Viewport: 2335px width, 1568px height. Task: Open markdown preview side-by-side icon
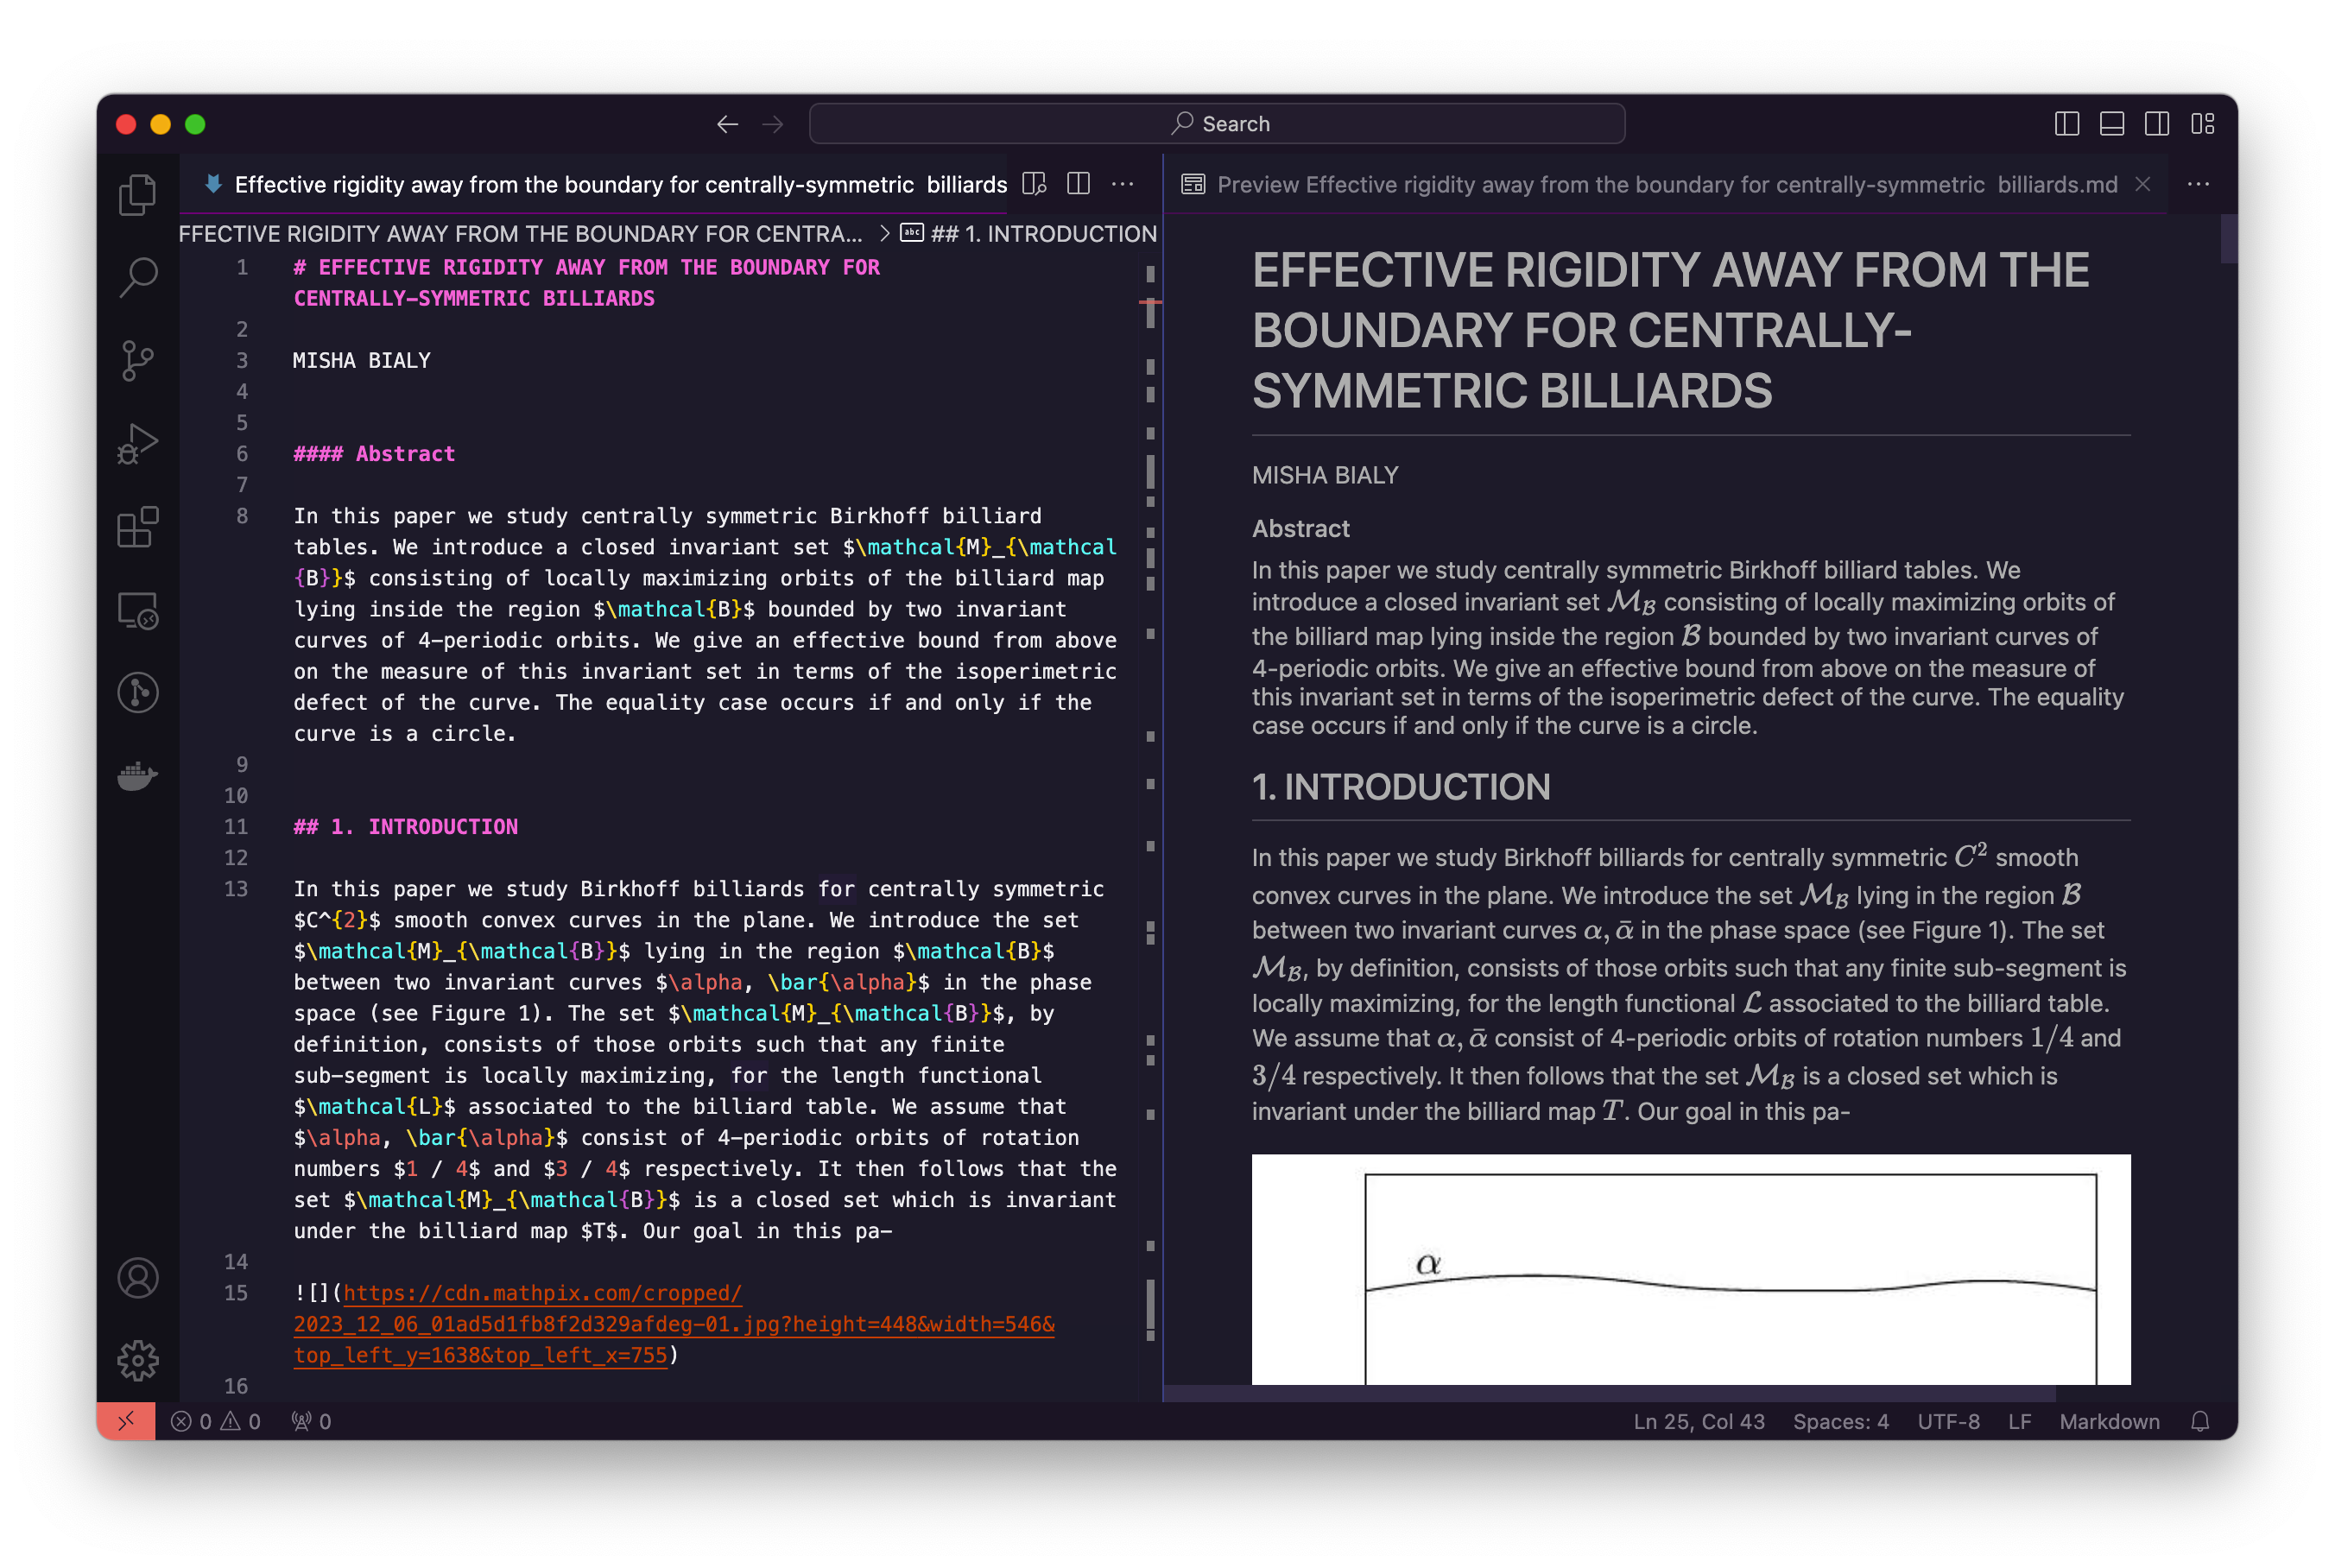click(1034, 184)
